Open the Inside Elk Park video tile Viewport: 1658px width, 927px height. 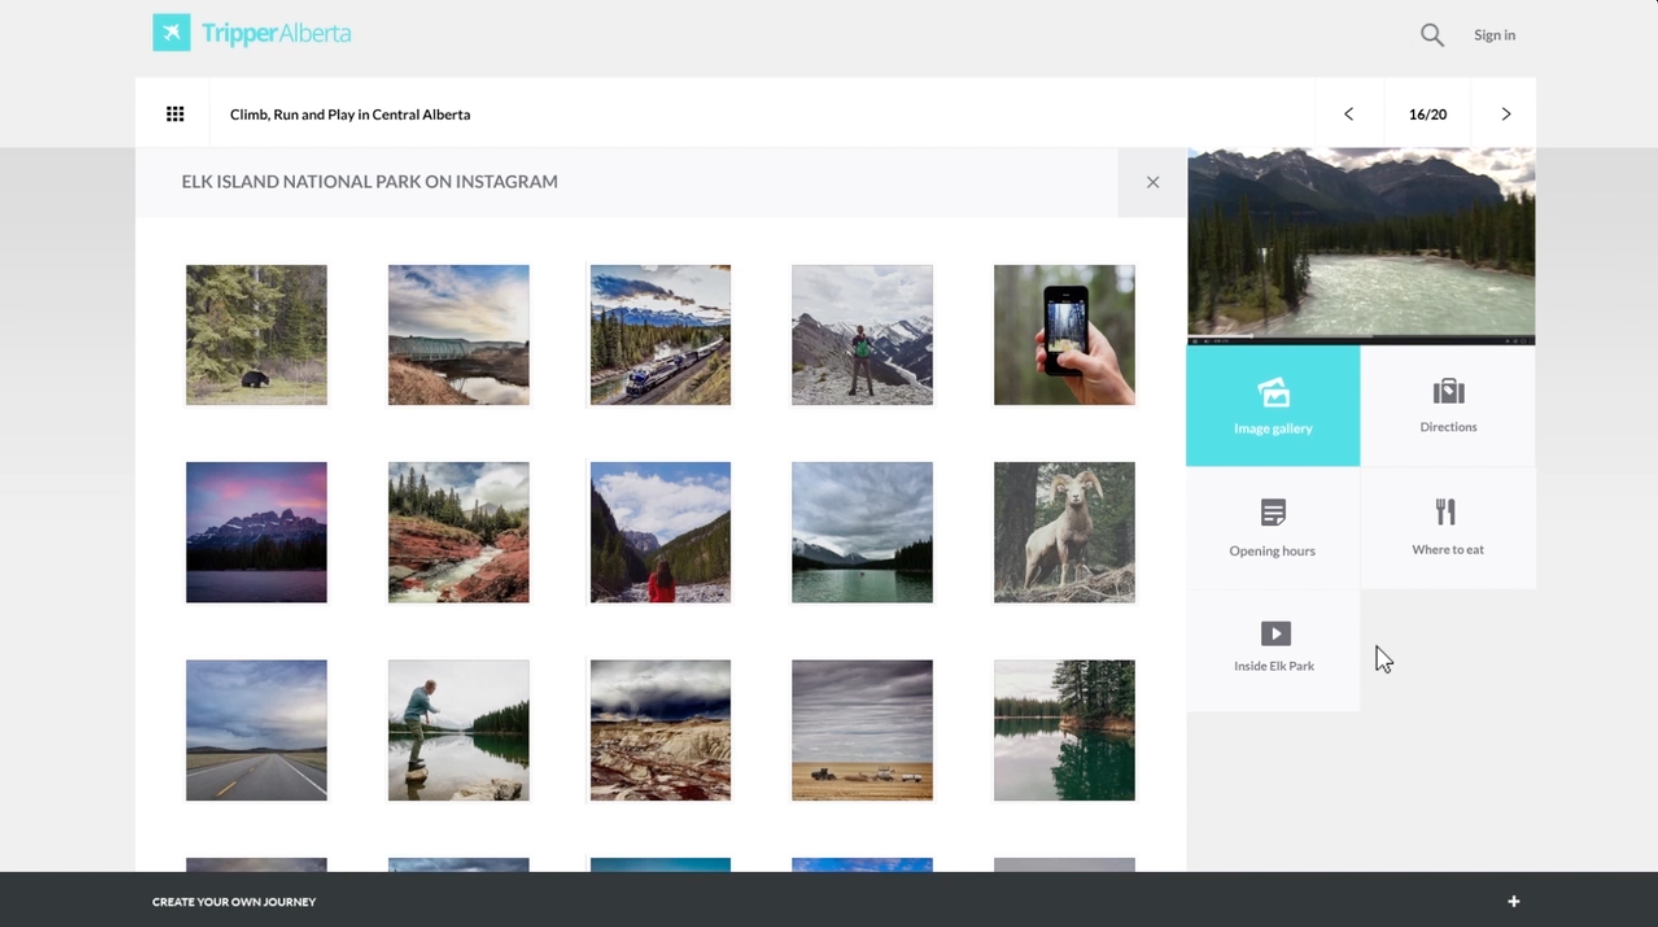point(1273,650)
